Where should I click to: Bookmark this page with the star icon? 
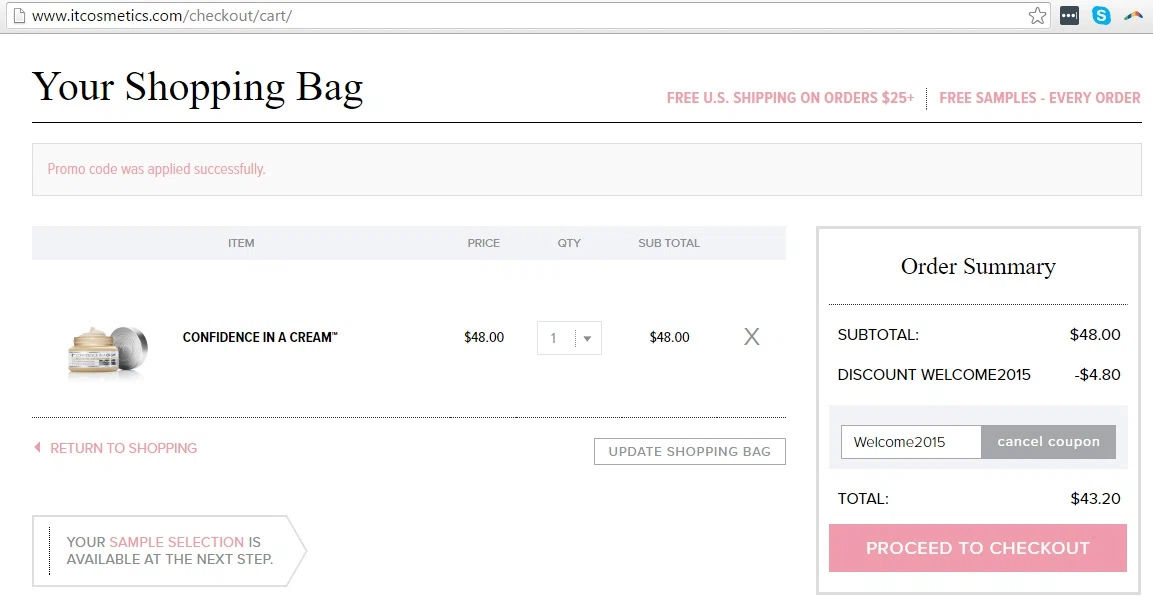pyautogui.click(x=1037, y=15)
